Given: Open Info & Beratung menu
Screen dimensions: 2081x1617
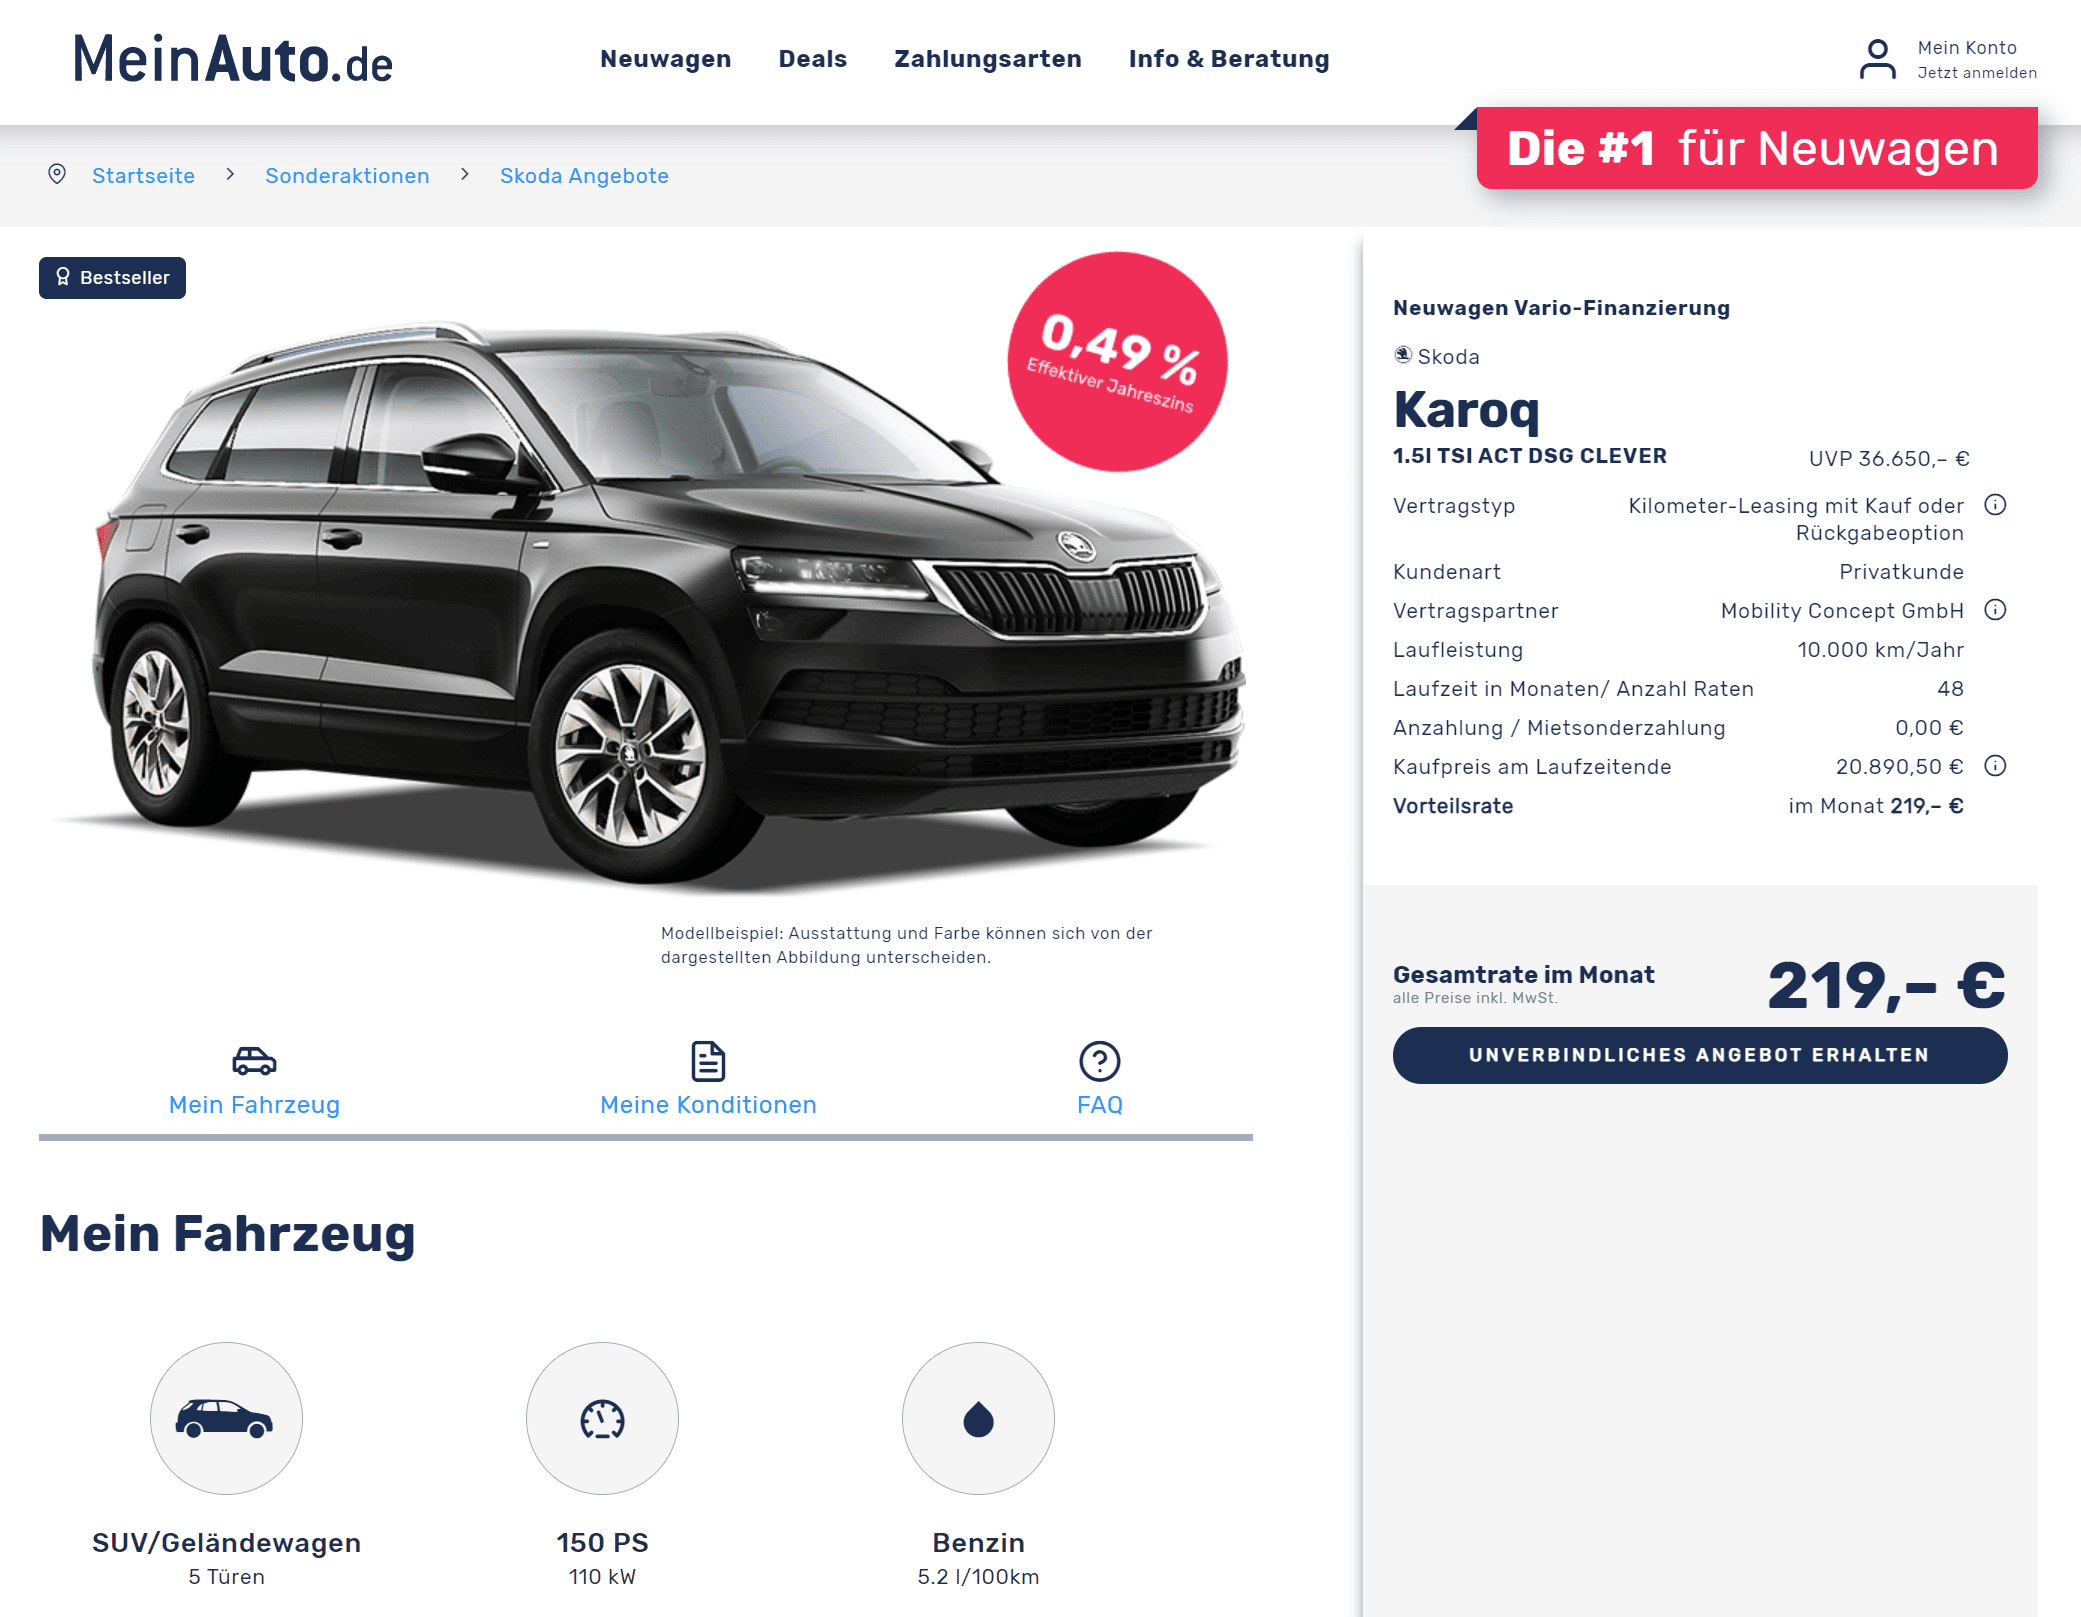Looking at the screenshot, I should (x=1229, y=59).
